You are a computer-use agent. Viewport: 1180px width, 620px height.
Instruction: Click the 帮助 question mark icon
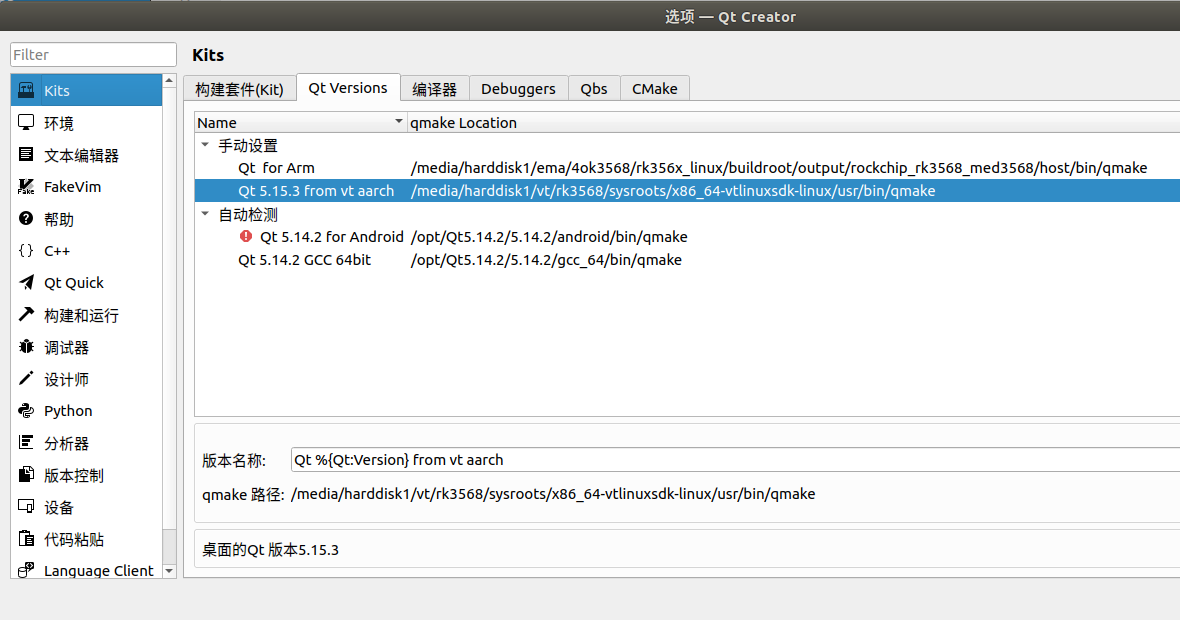coord(26,218)
